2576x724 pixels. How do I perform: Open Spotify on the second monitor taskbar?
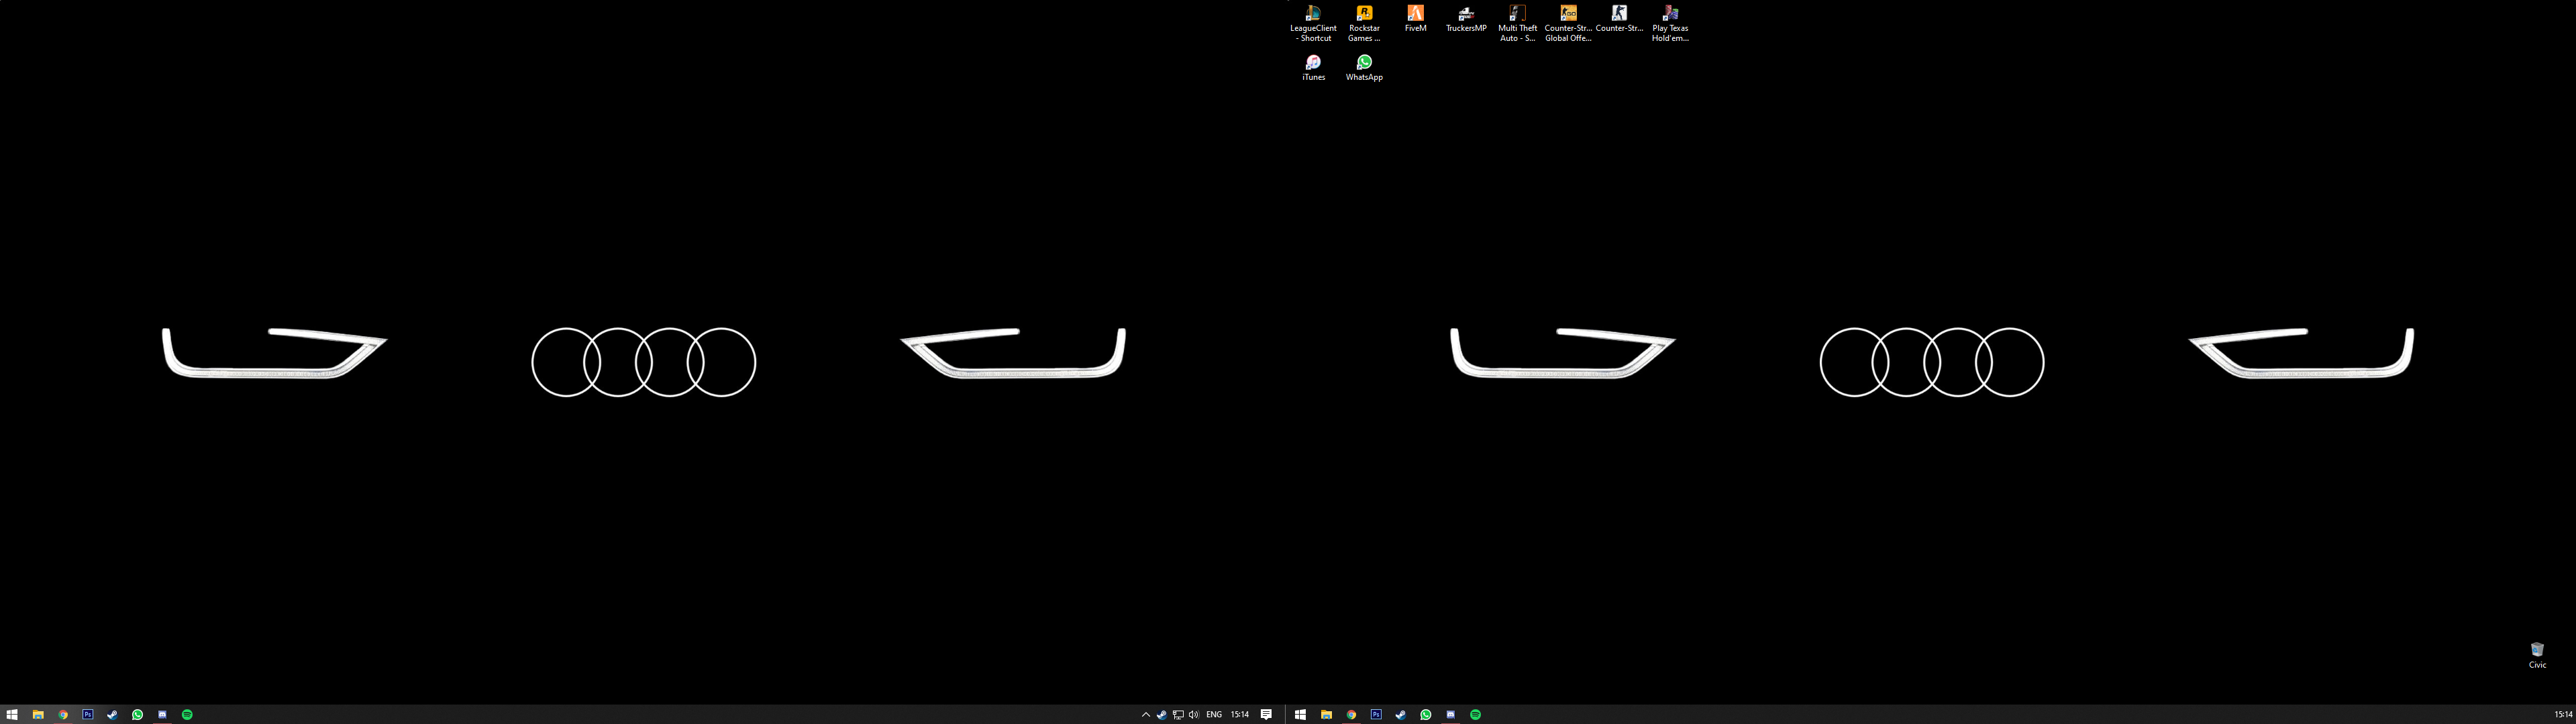[x=1475, y=714]
